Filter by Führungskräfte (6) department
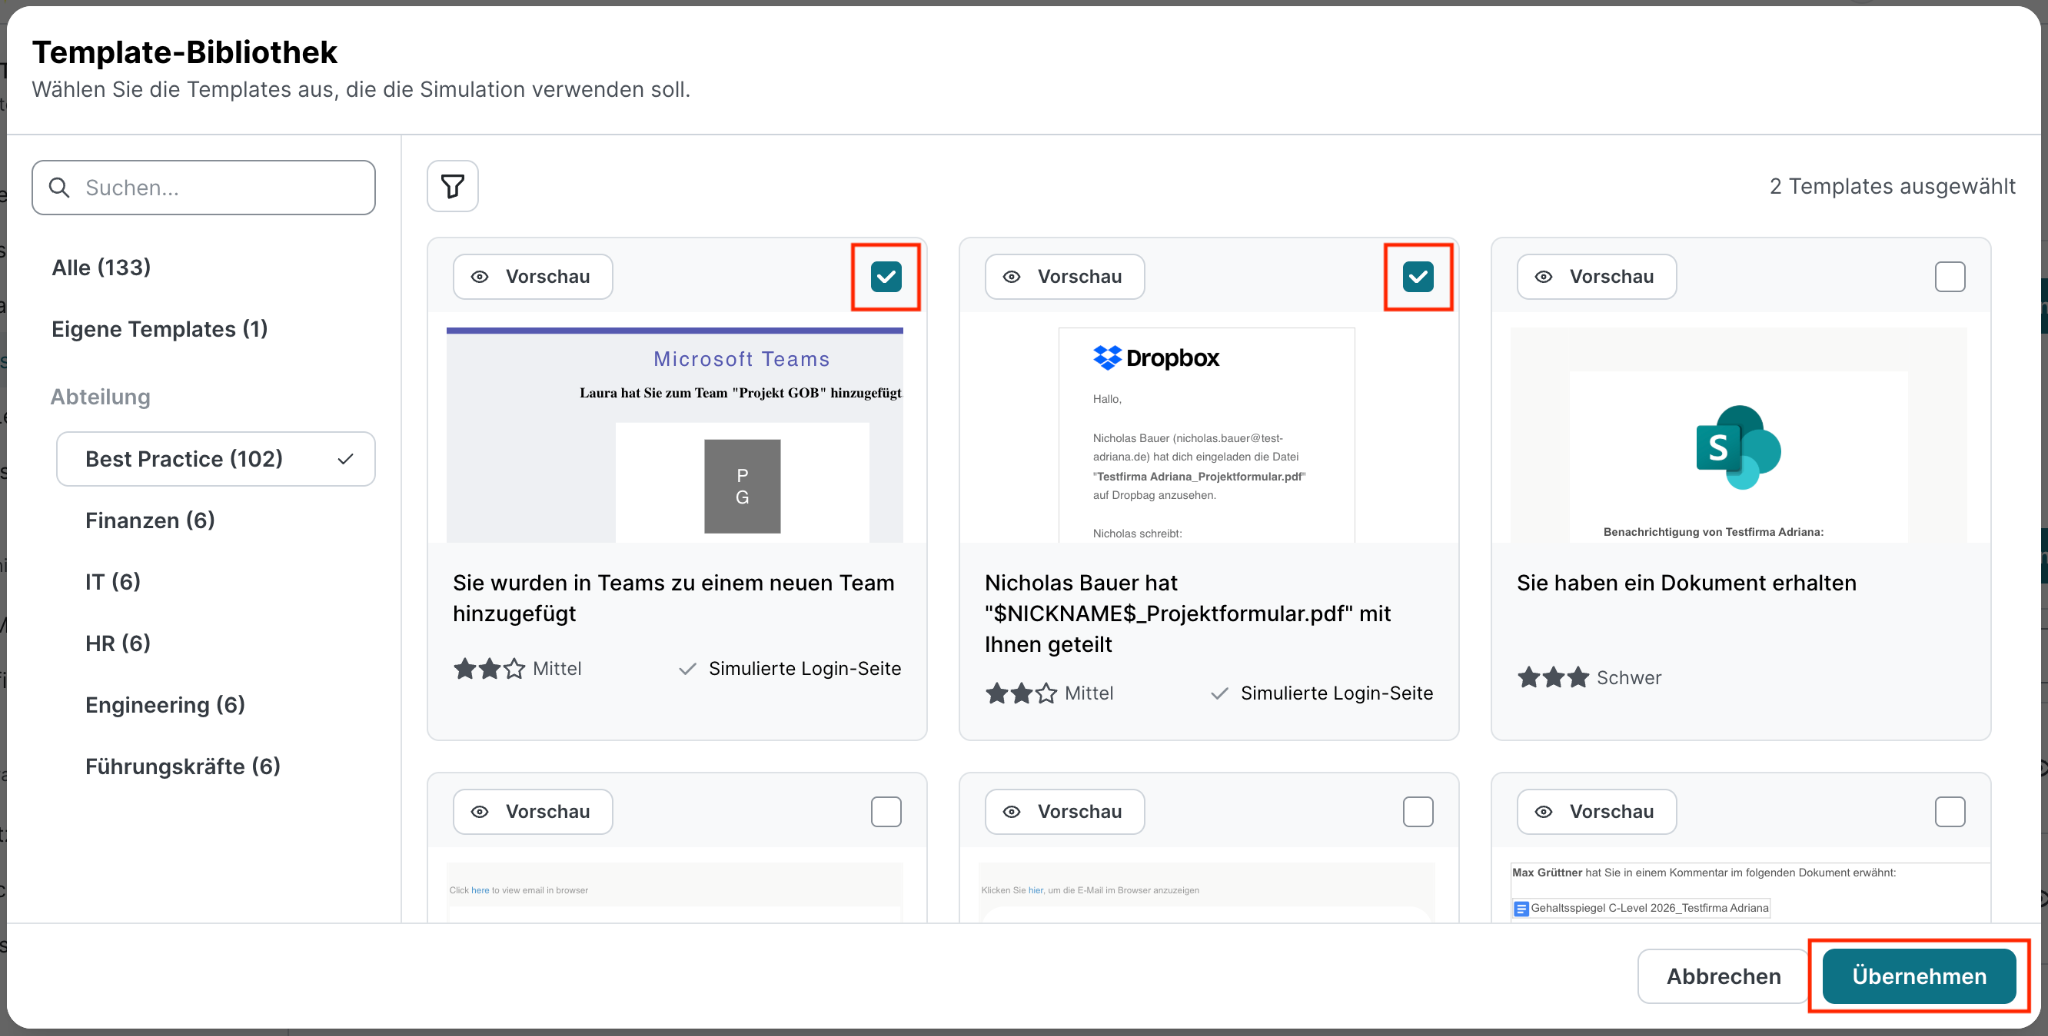Viewport: 2048px width, 1036px height. (x=183, y=767)
